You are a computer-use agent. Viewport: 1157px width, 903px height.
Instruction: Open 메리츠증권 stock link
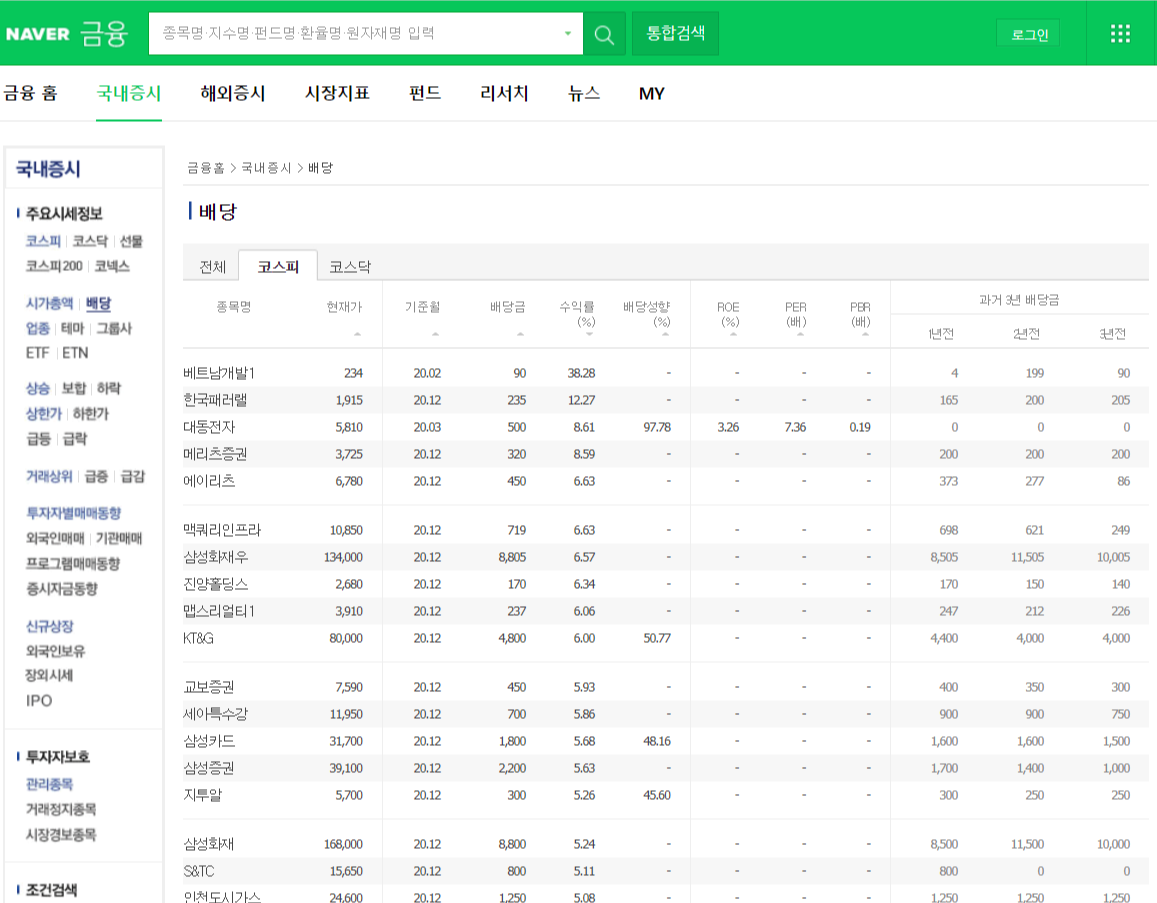pos(215,454)
